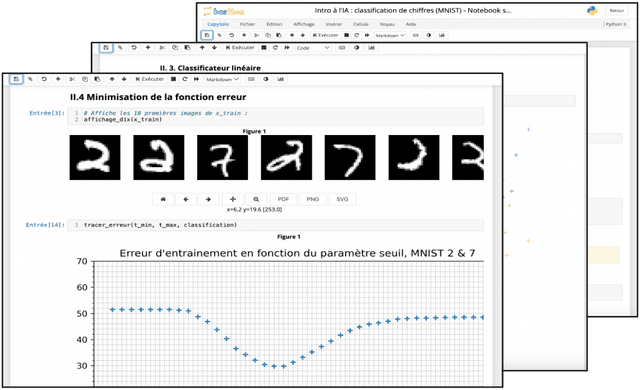The height and width of the screenshot is (390, 640).
Task: Open the Noyau menu
Action: (387, 24)
